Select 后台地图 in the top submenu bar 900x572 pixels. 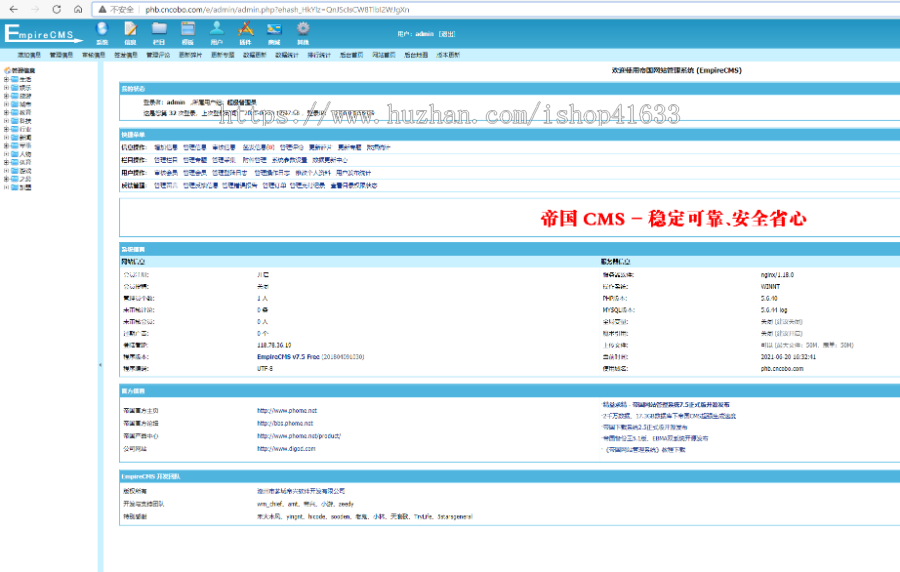click(x=416, y=55)
